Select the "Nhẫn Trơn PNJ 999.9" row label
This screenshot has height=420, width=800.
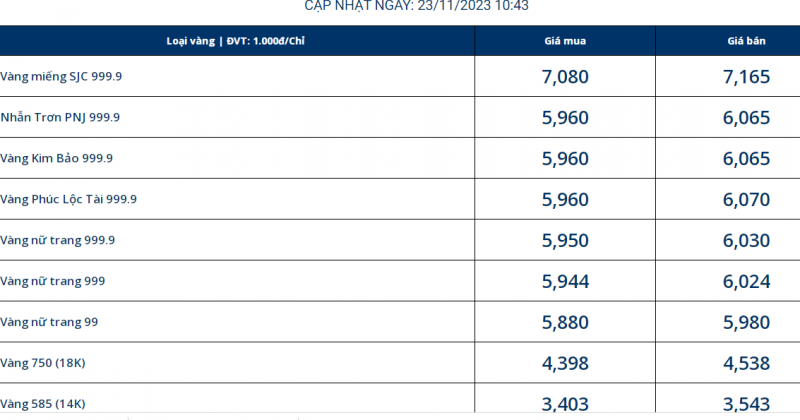[x=60, y=117]
